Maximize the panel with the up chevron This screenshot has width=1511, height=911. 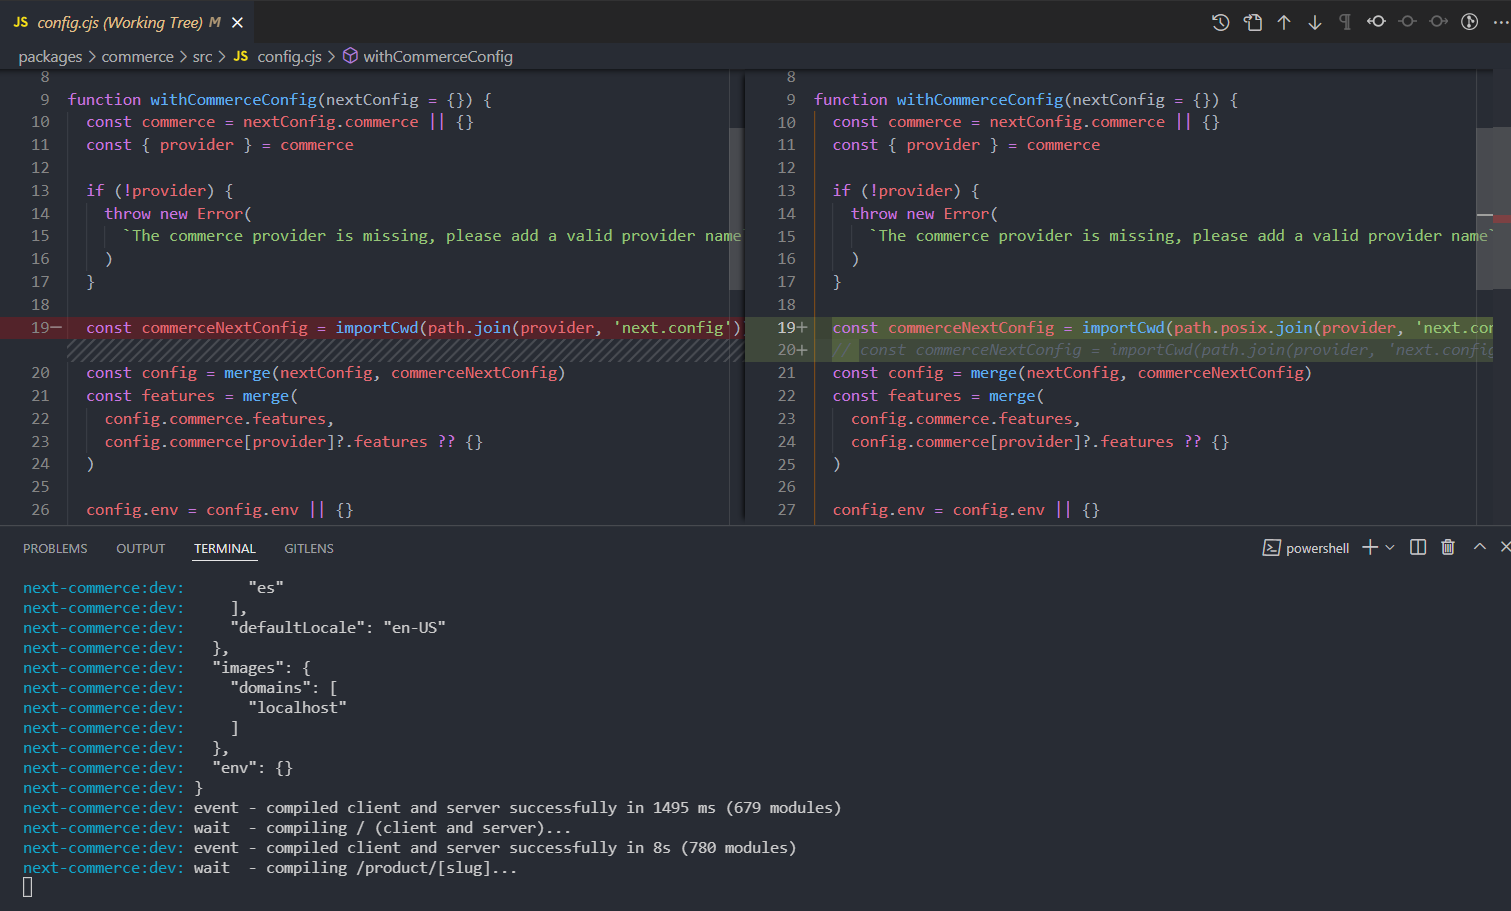pos(1479,547)
